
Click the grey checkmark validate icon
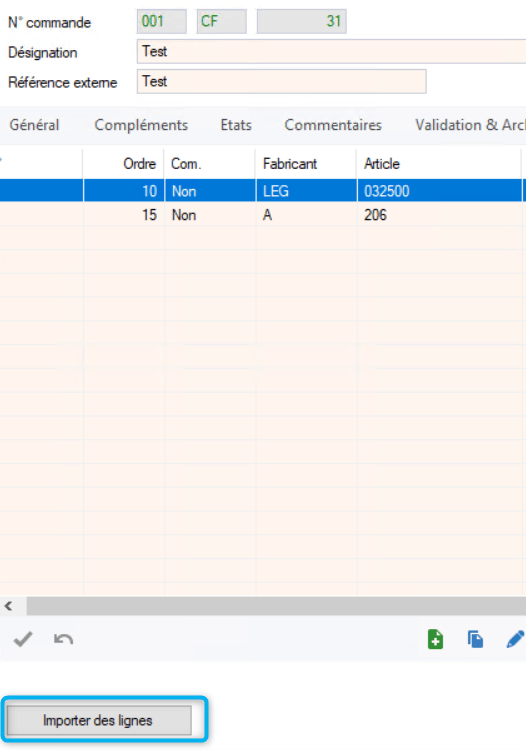(x=23, y=639)
